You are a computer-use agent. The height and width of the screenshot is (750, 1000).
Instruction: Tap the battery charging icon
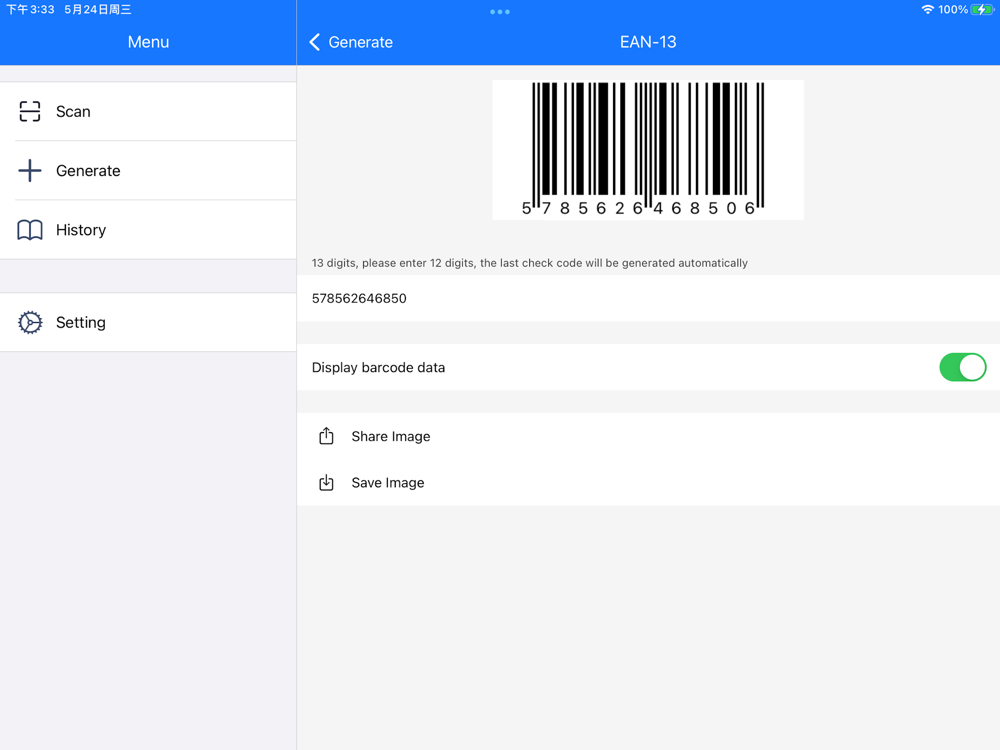click(x=982, y=10)
